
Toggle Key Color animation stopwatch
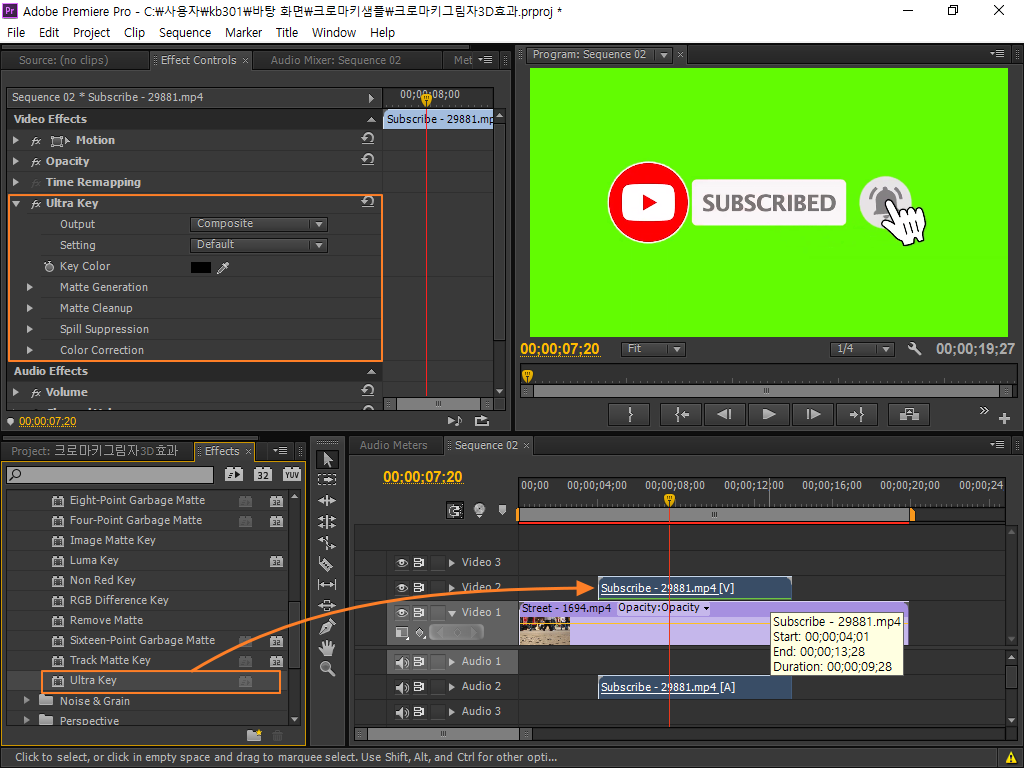coord(49,266)
